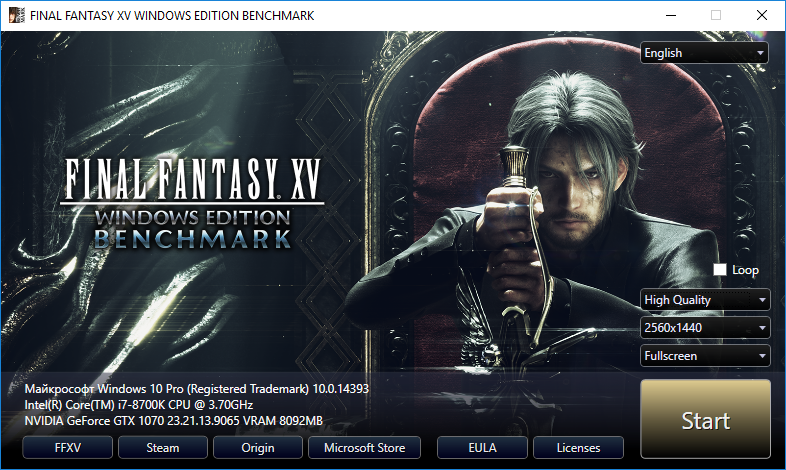Open the 2560x1440 resolution dropdown
The width and height of the screenshot is (786, 470).
[705, 328]
